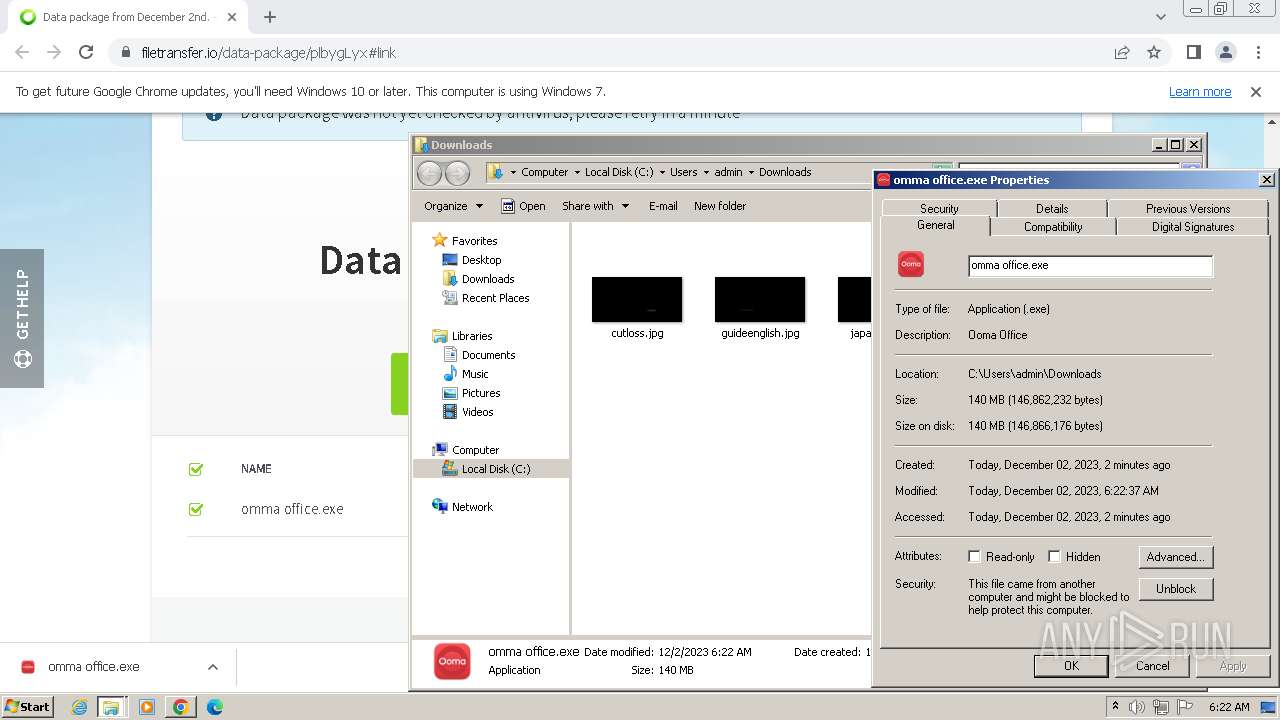This screenshot has height=720, width=1280.
Task: Select guideenglish.jpg thumbnail
Action: coord(760,300)
